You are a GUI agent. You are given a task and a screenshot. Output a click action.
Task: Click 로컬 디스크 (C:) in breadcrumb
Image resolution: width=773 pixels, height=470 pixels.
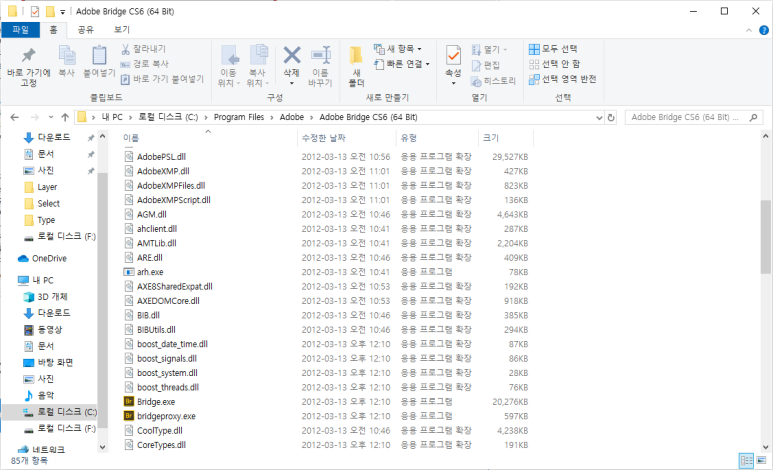(168, 117)
